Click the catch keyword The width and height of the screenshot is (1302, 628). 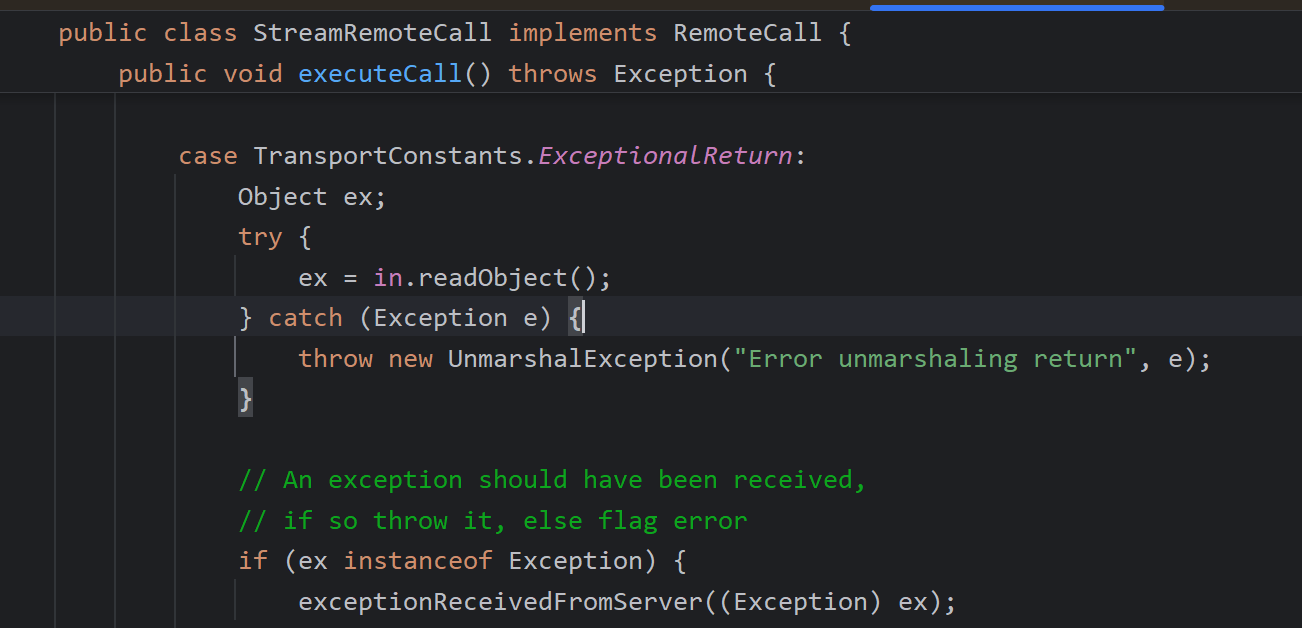click(x=305, y=319)
